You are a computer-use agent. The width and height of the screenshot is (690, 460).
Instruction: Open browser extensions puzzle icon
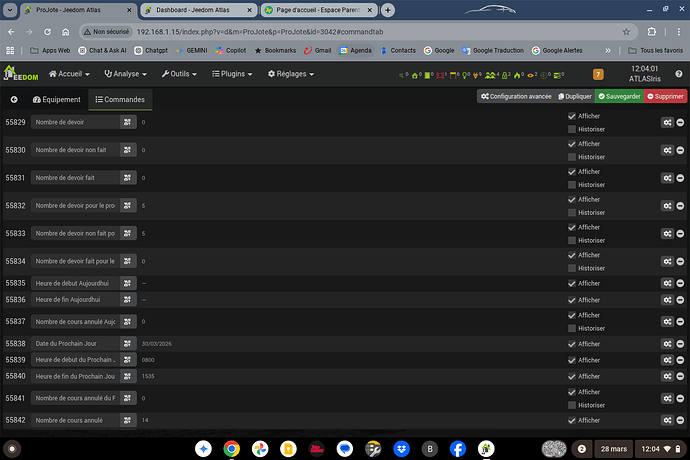(x=652, y=32)
